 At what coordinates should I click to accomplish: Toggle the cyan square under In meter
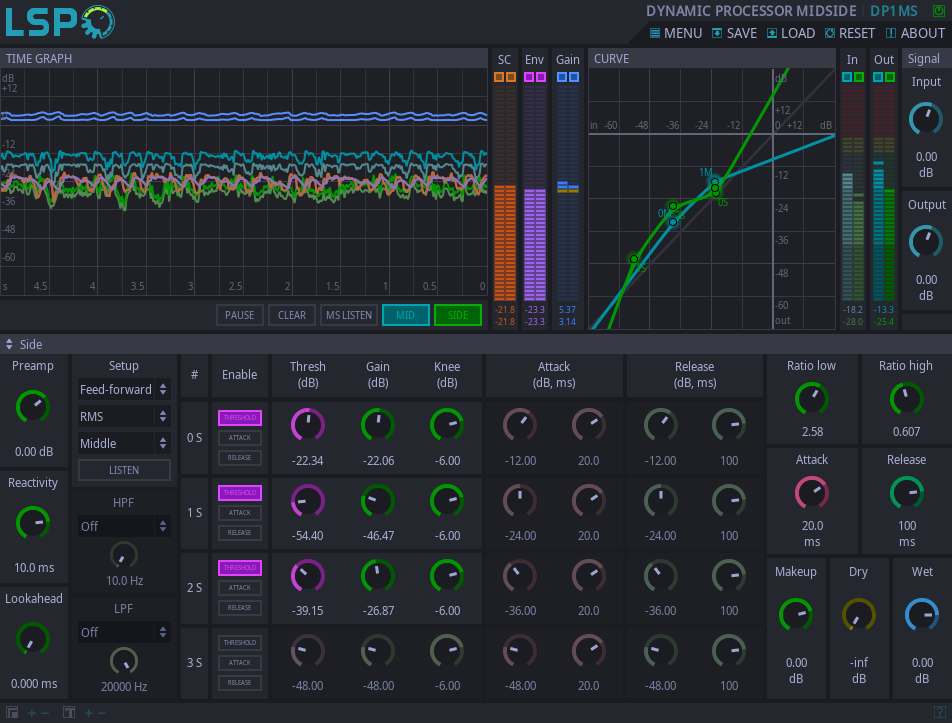tap(847, 77)
